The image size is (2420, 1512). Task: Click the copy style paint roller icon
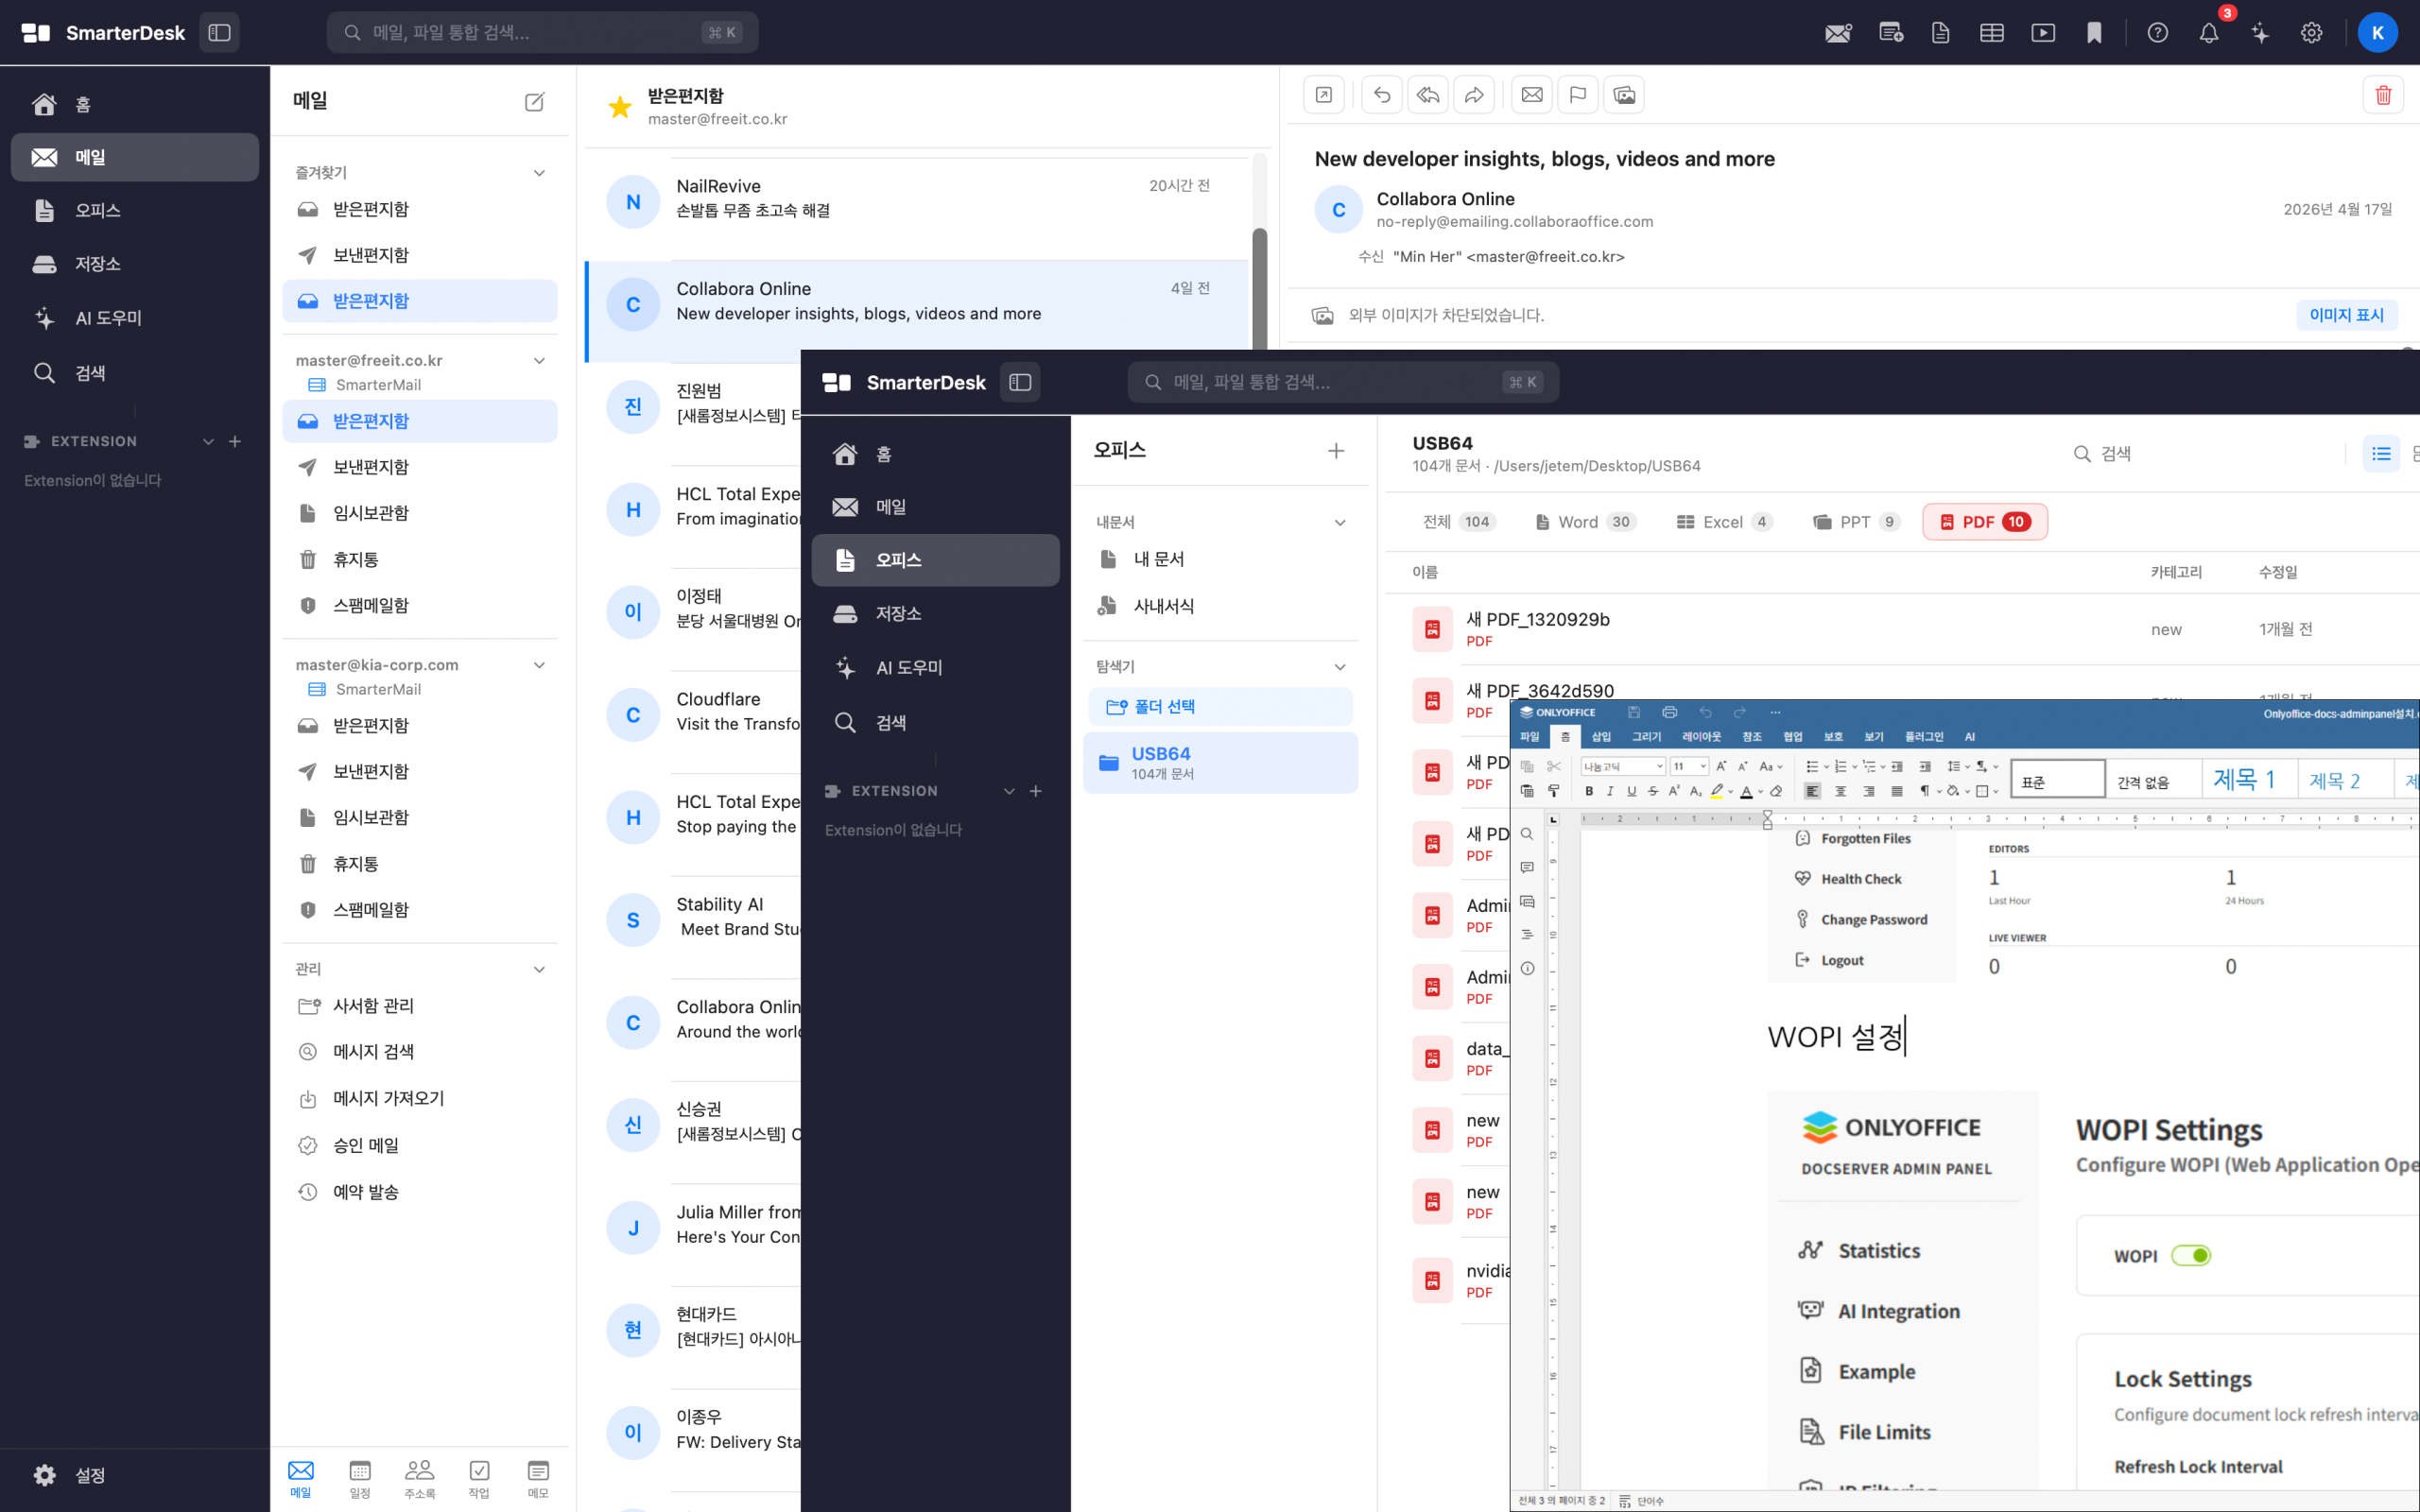click(x=1553, y=791)
